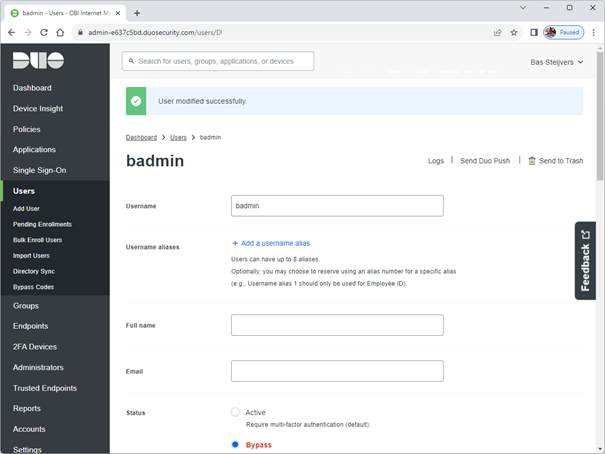This screenshot has height=454, width=605.
Task: Open Single Sign-On in the sidebar
Action: pyautogui.click(x=39, y=170)
